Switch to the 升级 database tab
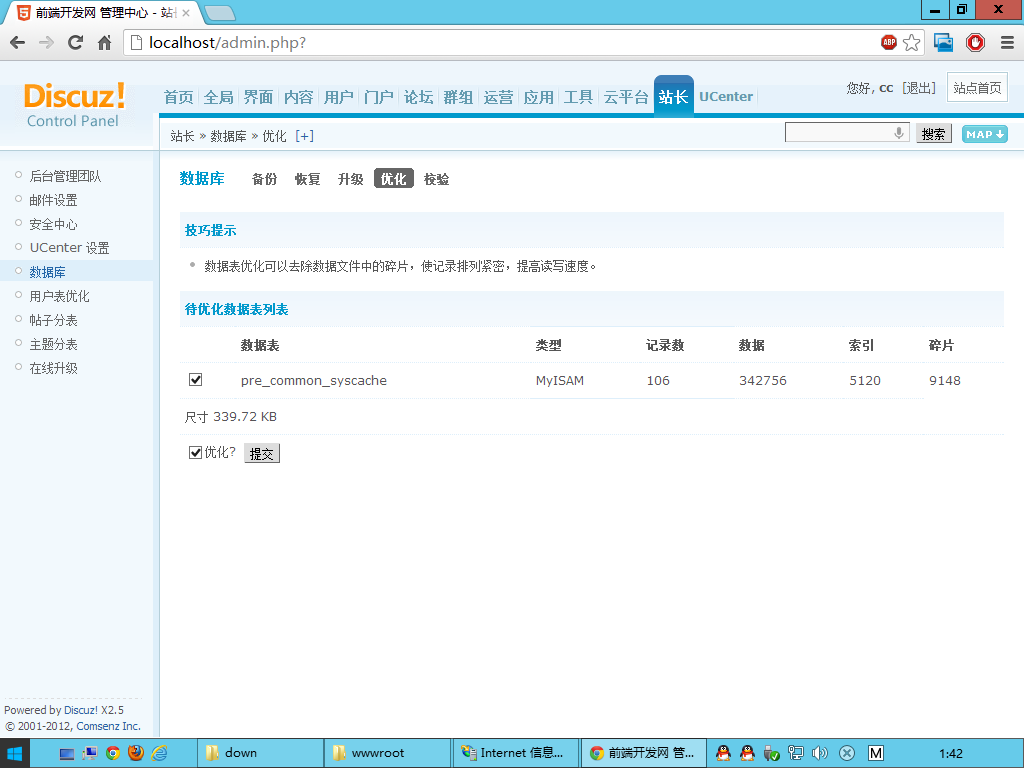This screenshot has height=768, width=1024. pyautogui.click(x=351, y=179)
